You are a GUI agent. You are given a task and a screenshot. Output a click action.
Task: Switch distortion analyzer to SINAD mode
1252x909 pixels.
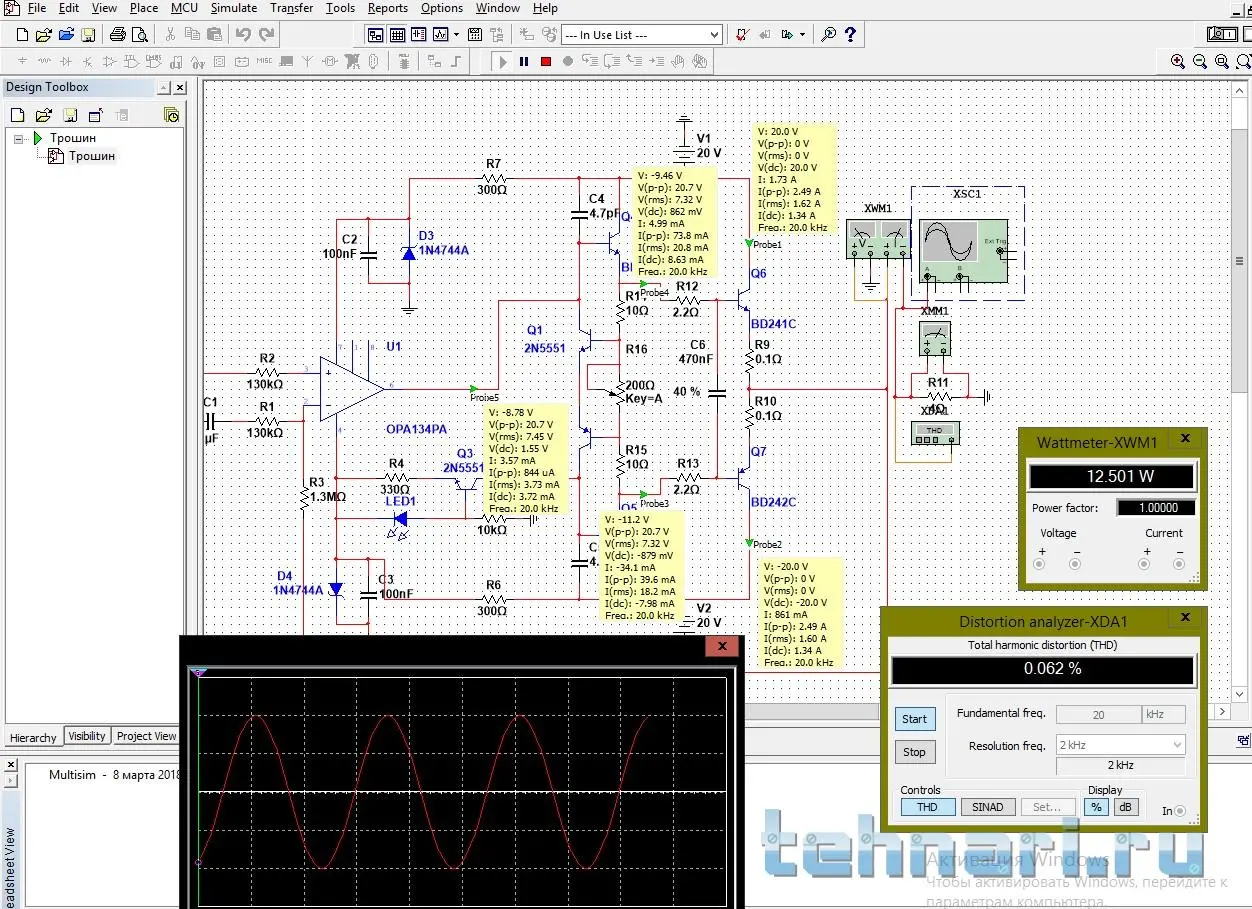coord(987,807)
